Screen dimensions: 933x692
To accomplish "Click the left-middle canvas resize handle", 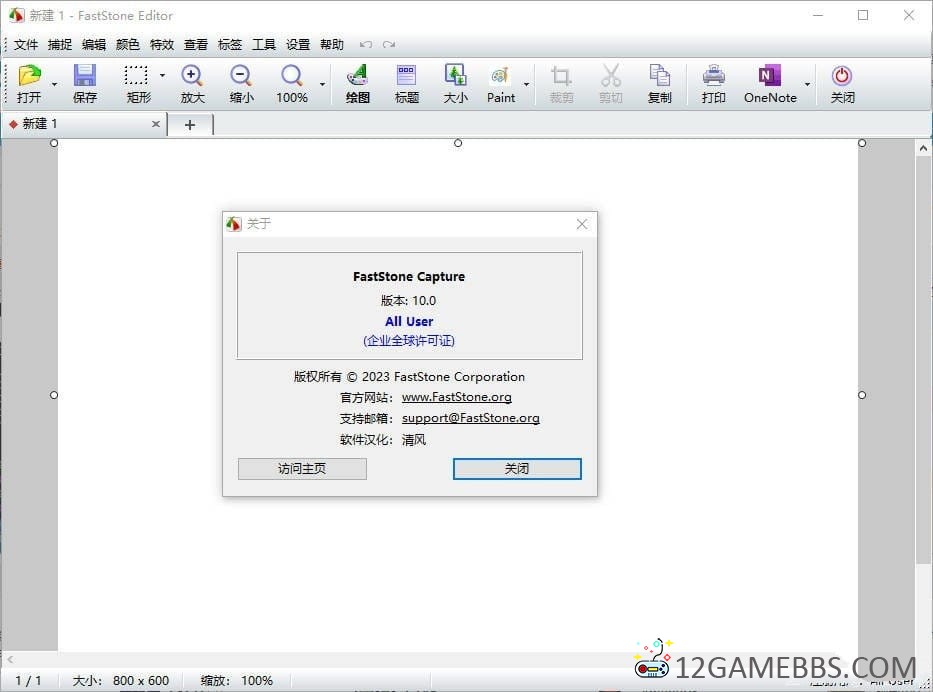I will pos(54,395).
